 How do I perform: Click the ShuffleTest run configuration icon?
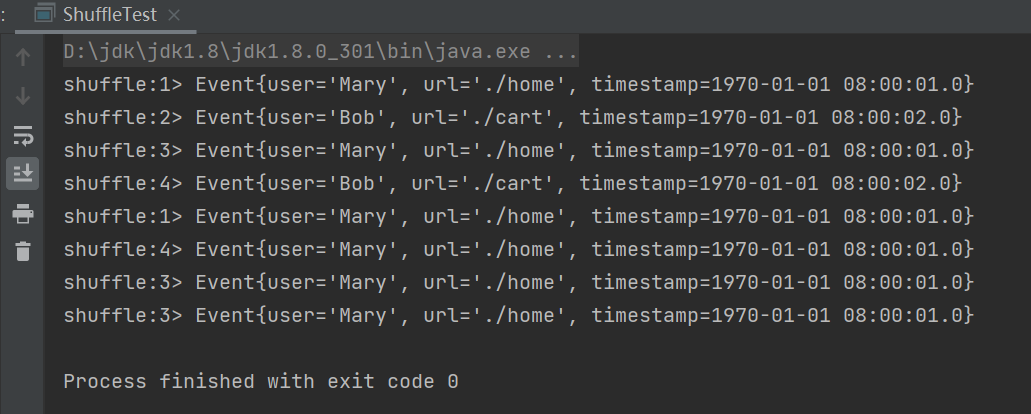coord(44,15)
